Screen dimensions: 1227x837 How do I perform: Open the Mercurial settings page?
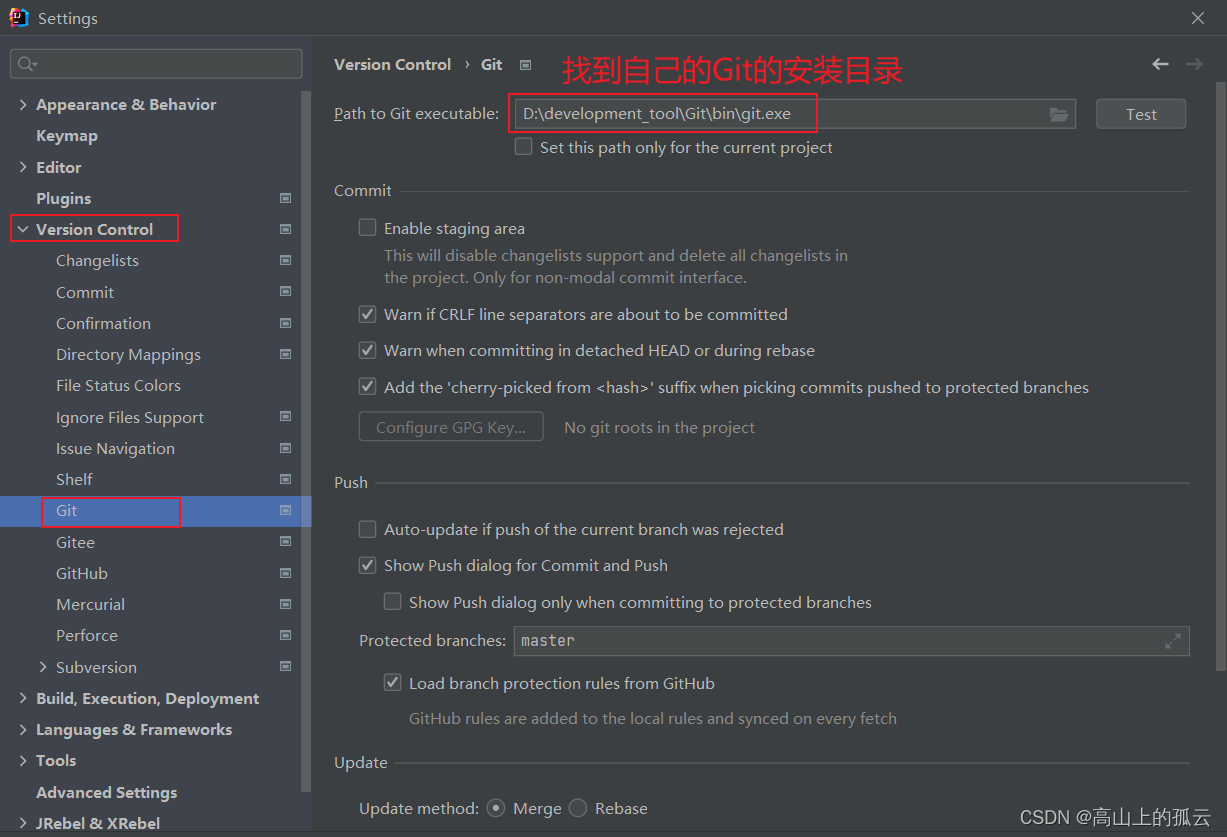pos(90,604)
